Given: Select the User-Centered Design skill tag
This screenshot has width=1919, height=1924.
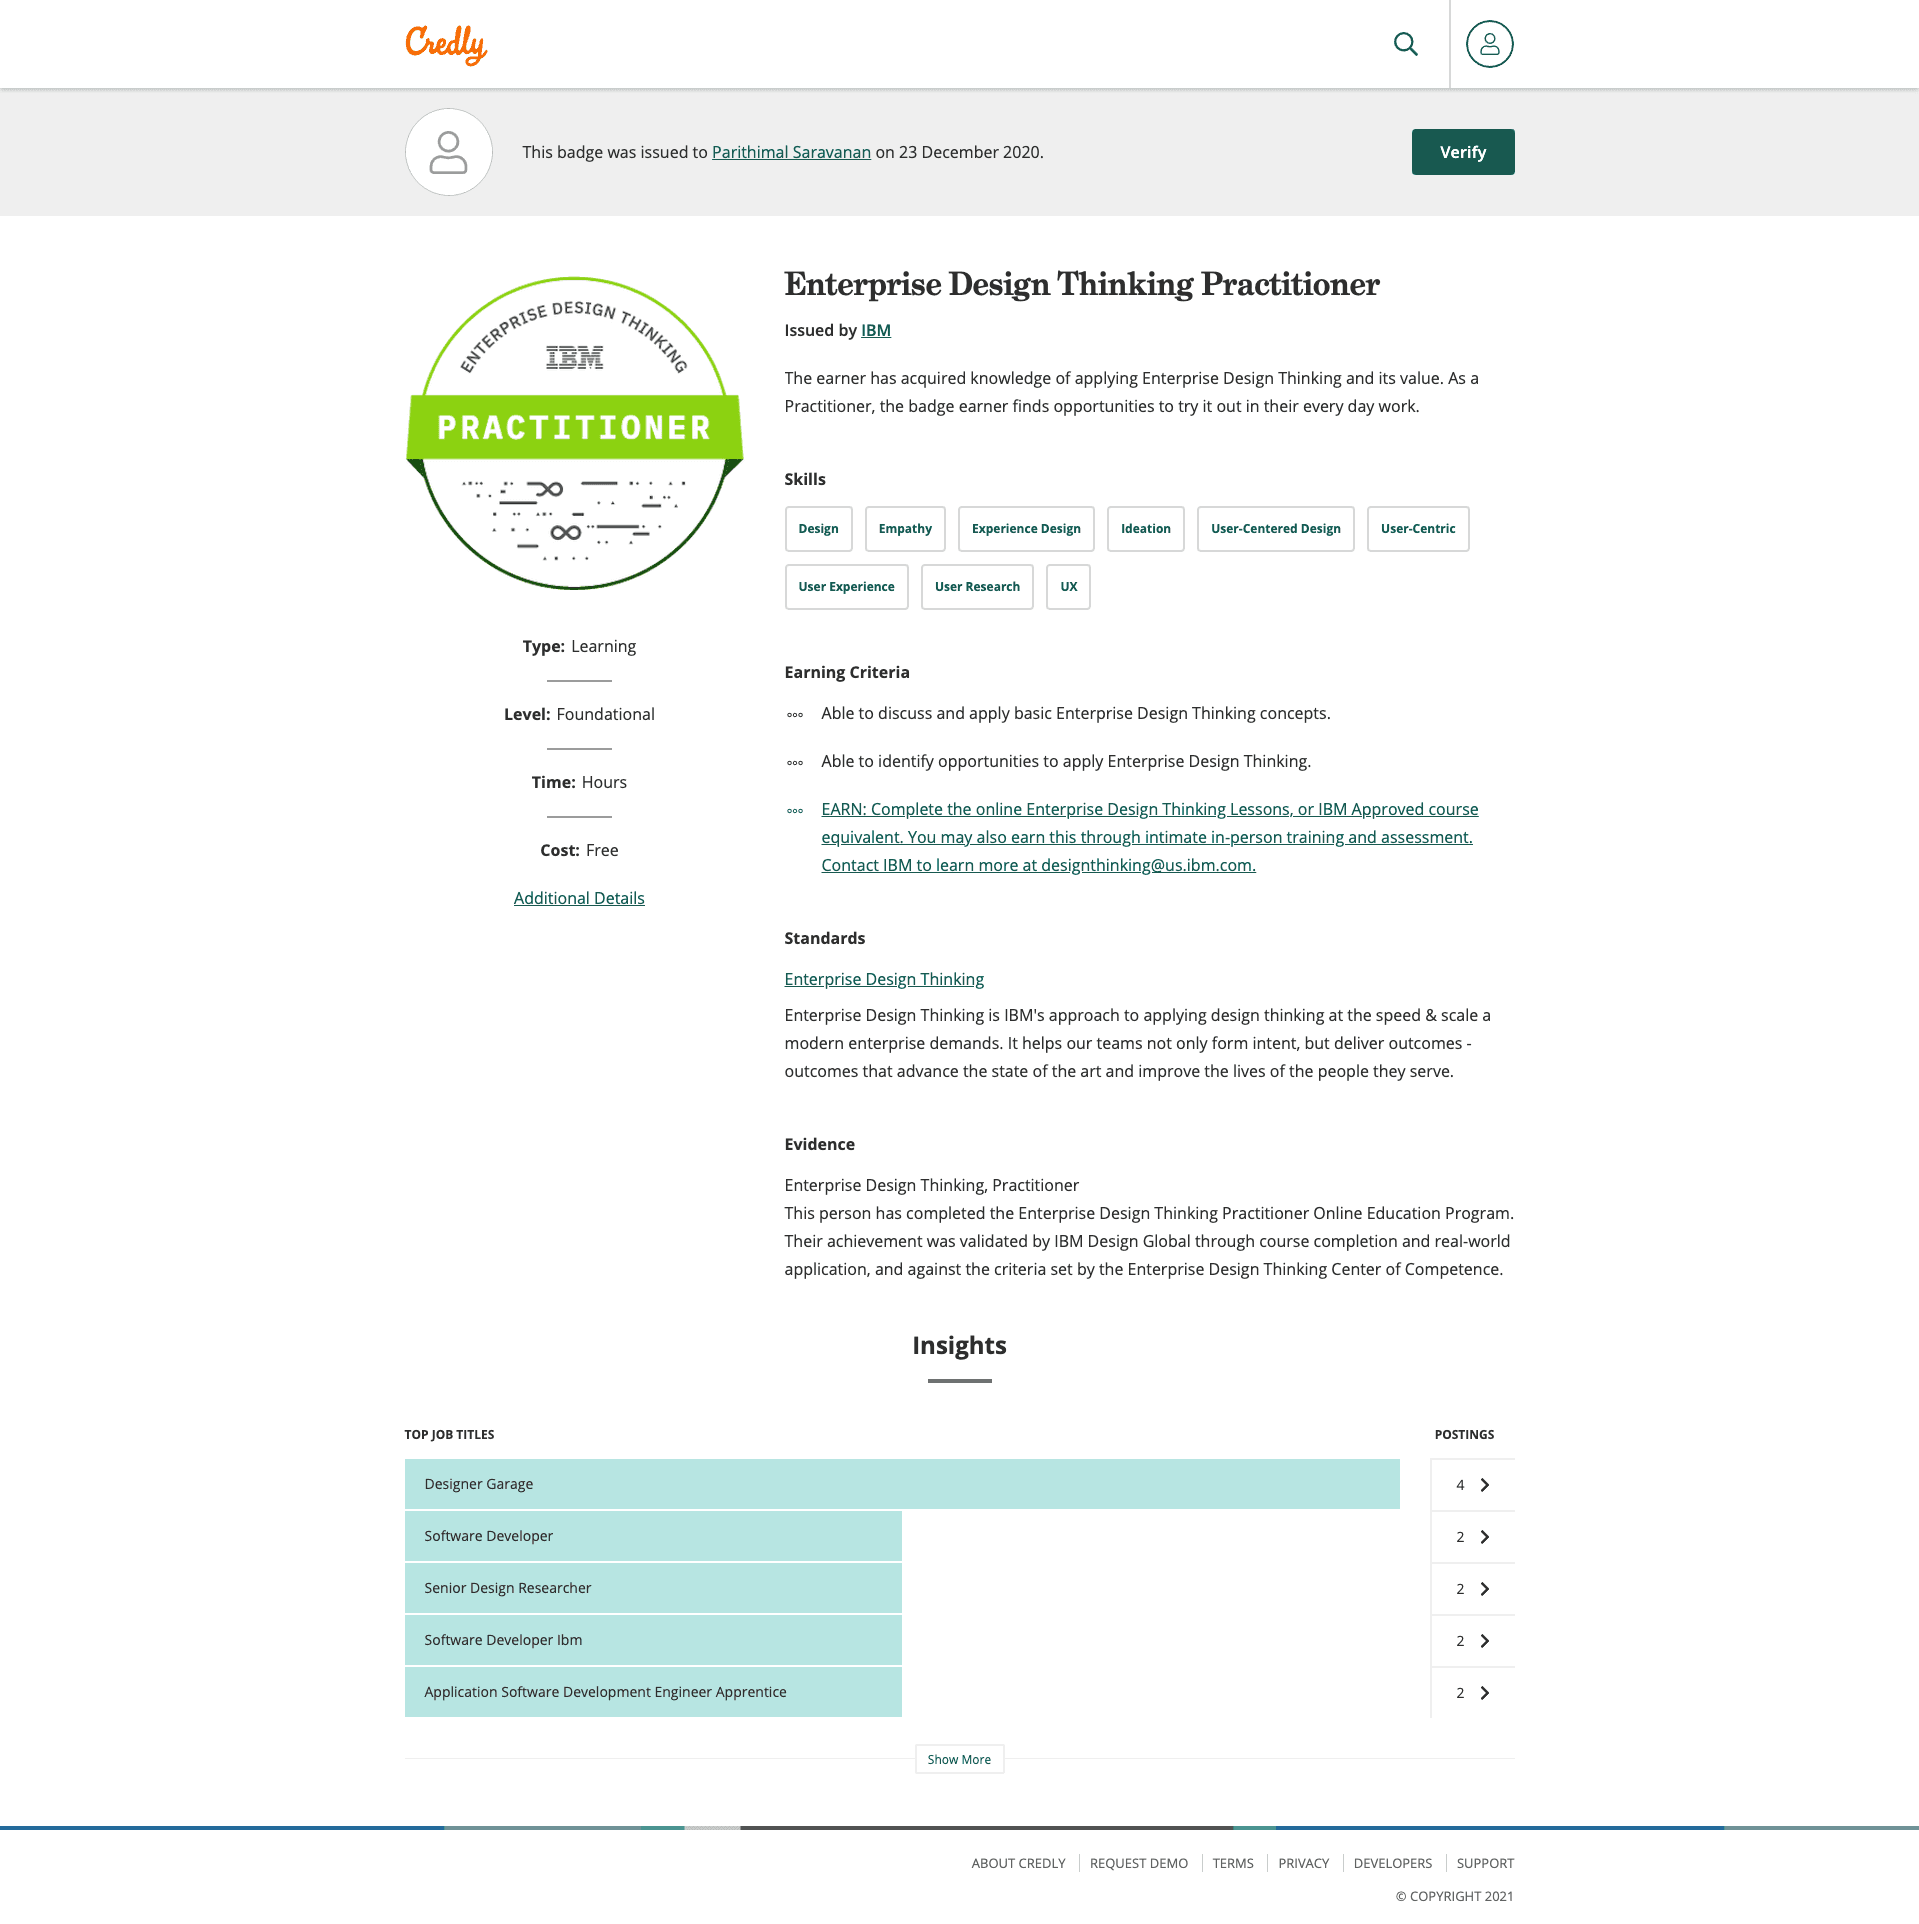Looking at the screenshot, I should (1275, 529).
